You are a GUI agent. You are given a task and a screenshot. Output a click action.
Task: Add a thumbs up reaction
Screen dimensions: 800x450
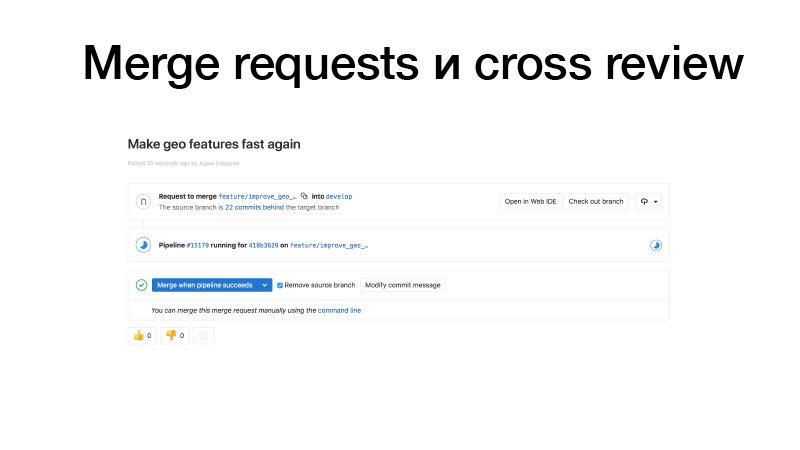(x=142, y=335)
